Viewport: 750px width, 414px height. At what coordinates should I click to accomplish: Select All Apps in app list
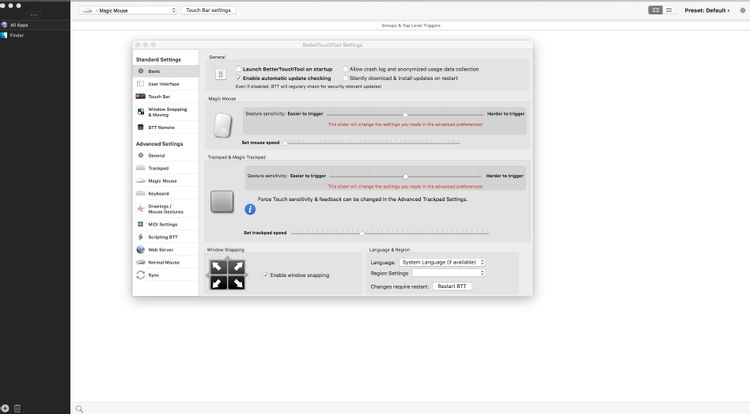pos(34,25)
